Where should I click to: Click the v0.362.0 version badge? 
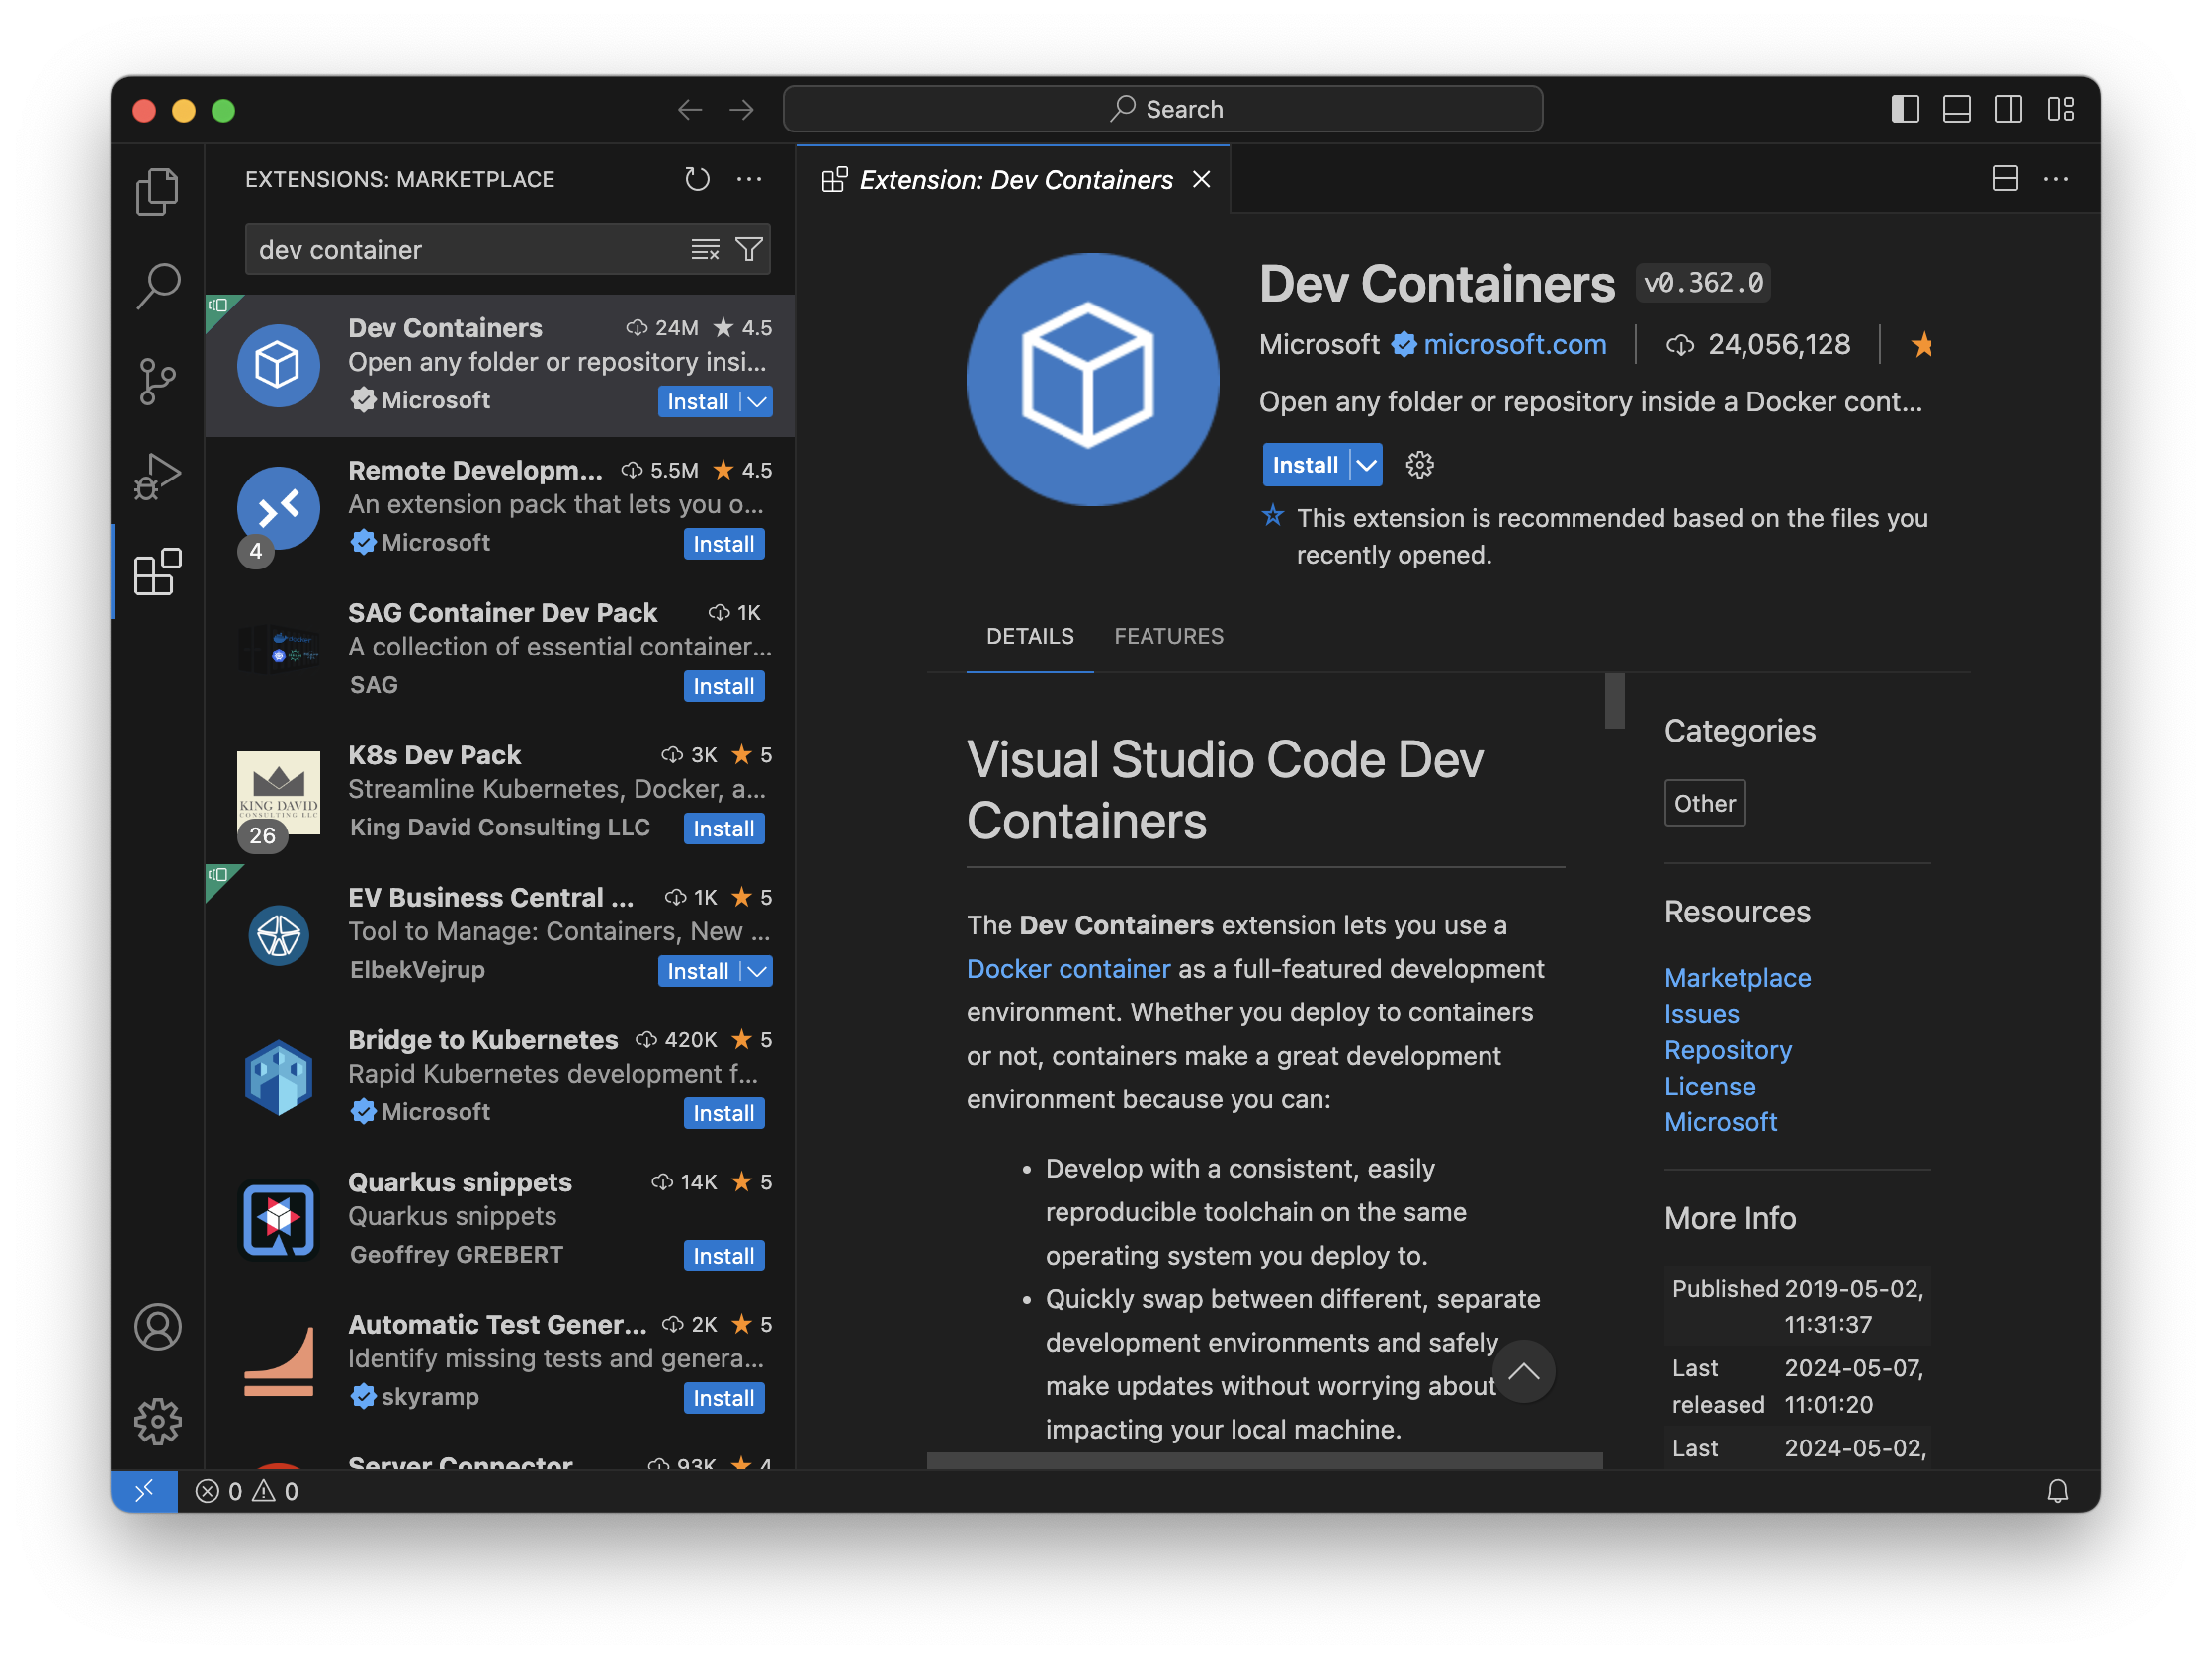(x=1704, y=284)
